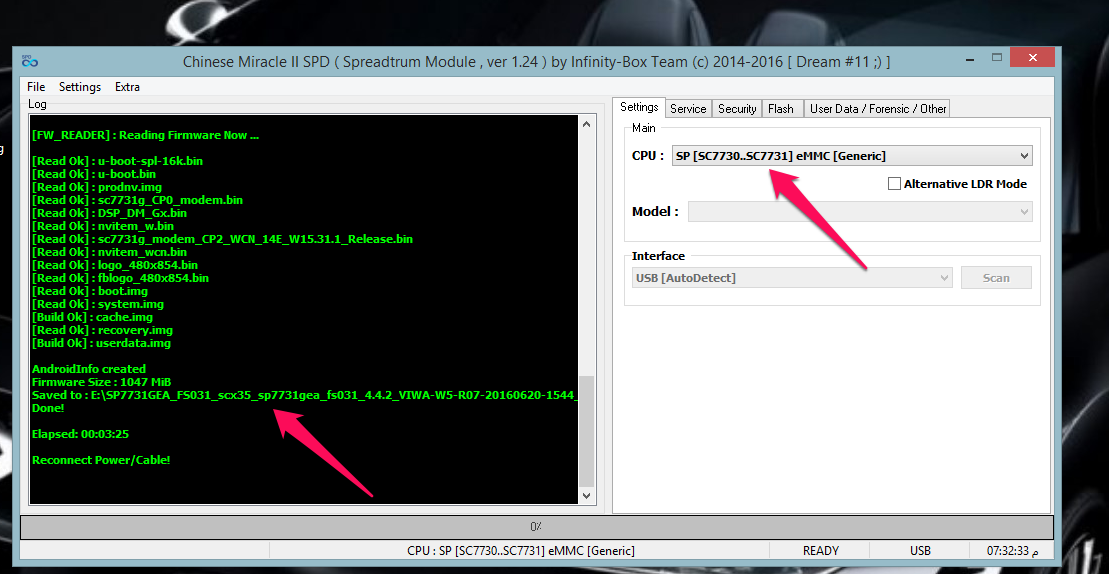This screenshot has height=574, width=1109.
Task: Click the DSP_DM_Gx.bin log entry
Action: coord(110,213)
